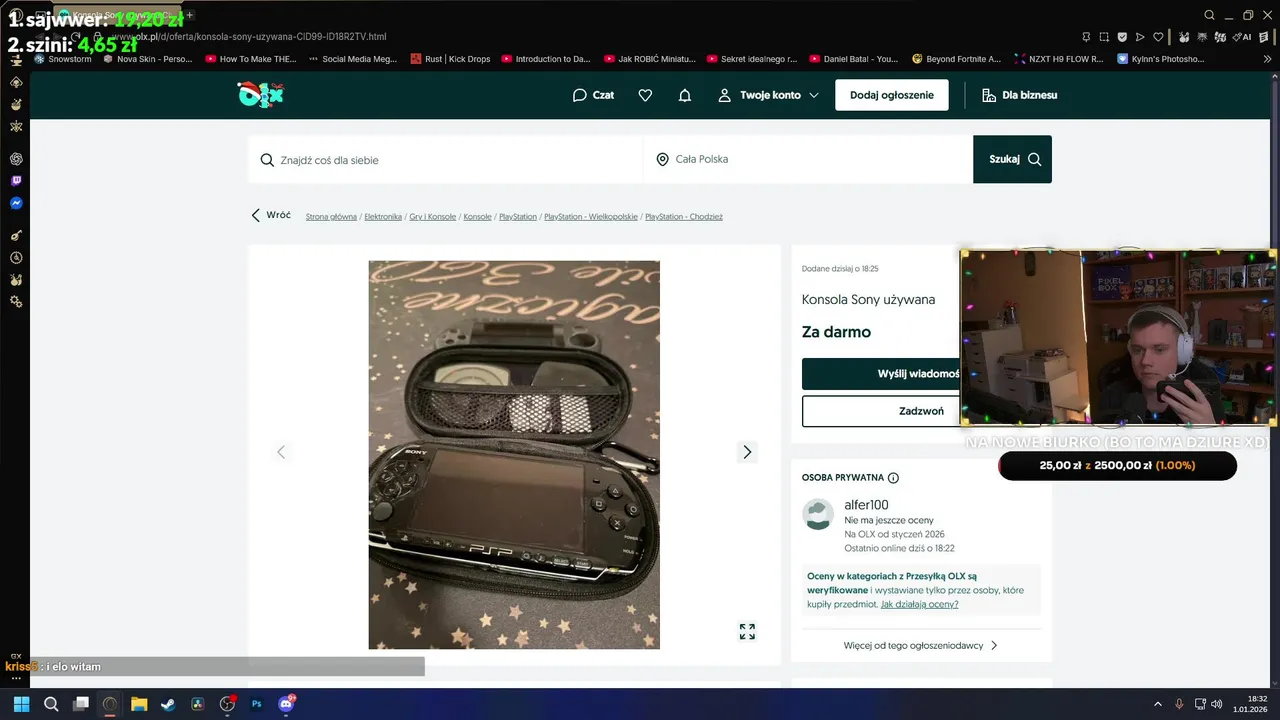Open 'Social Media Meg...' bookmark
Viewport: 1280px width, 720px height.
(353, 59)
